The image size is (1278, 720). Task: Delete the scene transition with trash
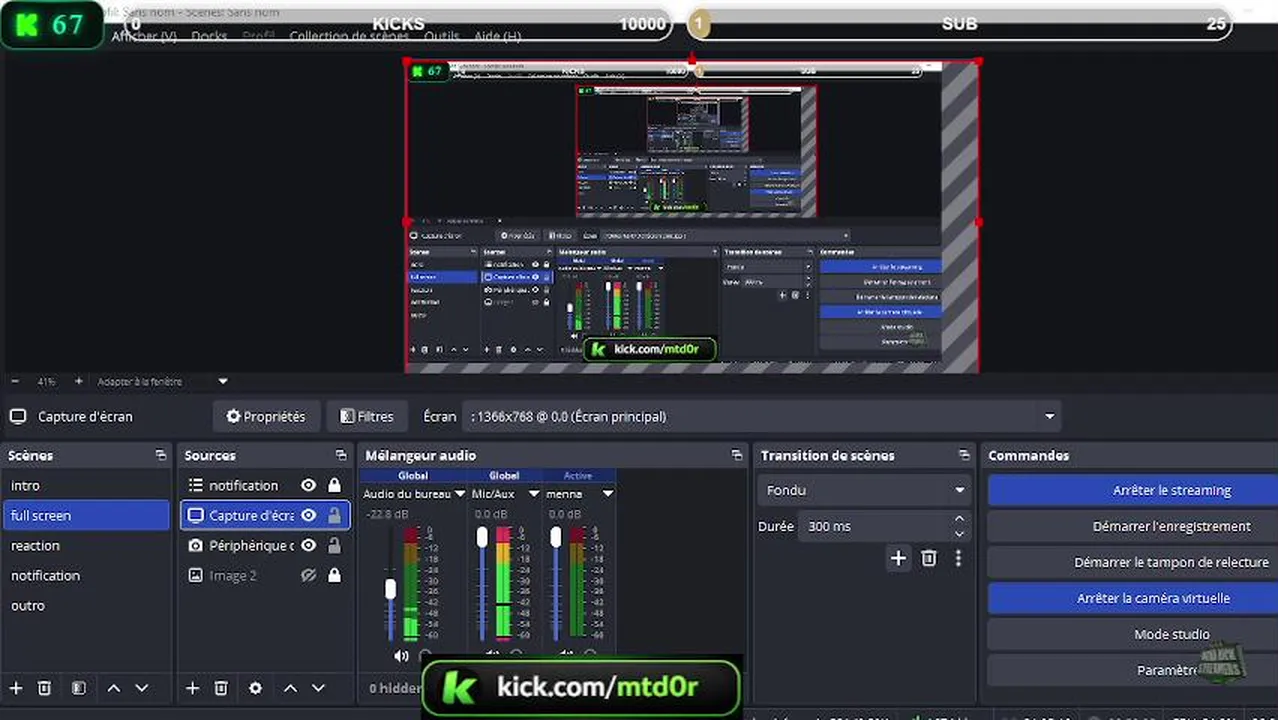pyautogui.click(x=929, y=558)
